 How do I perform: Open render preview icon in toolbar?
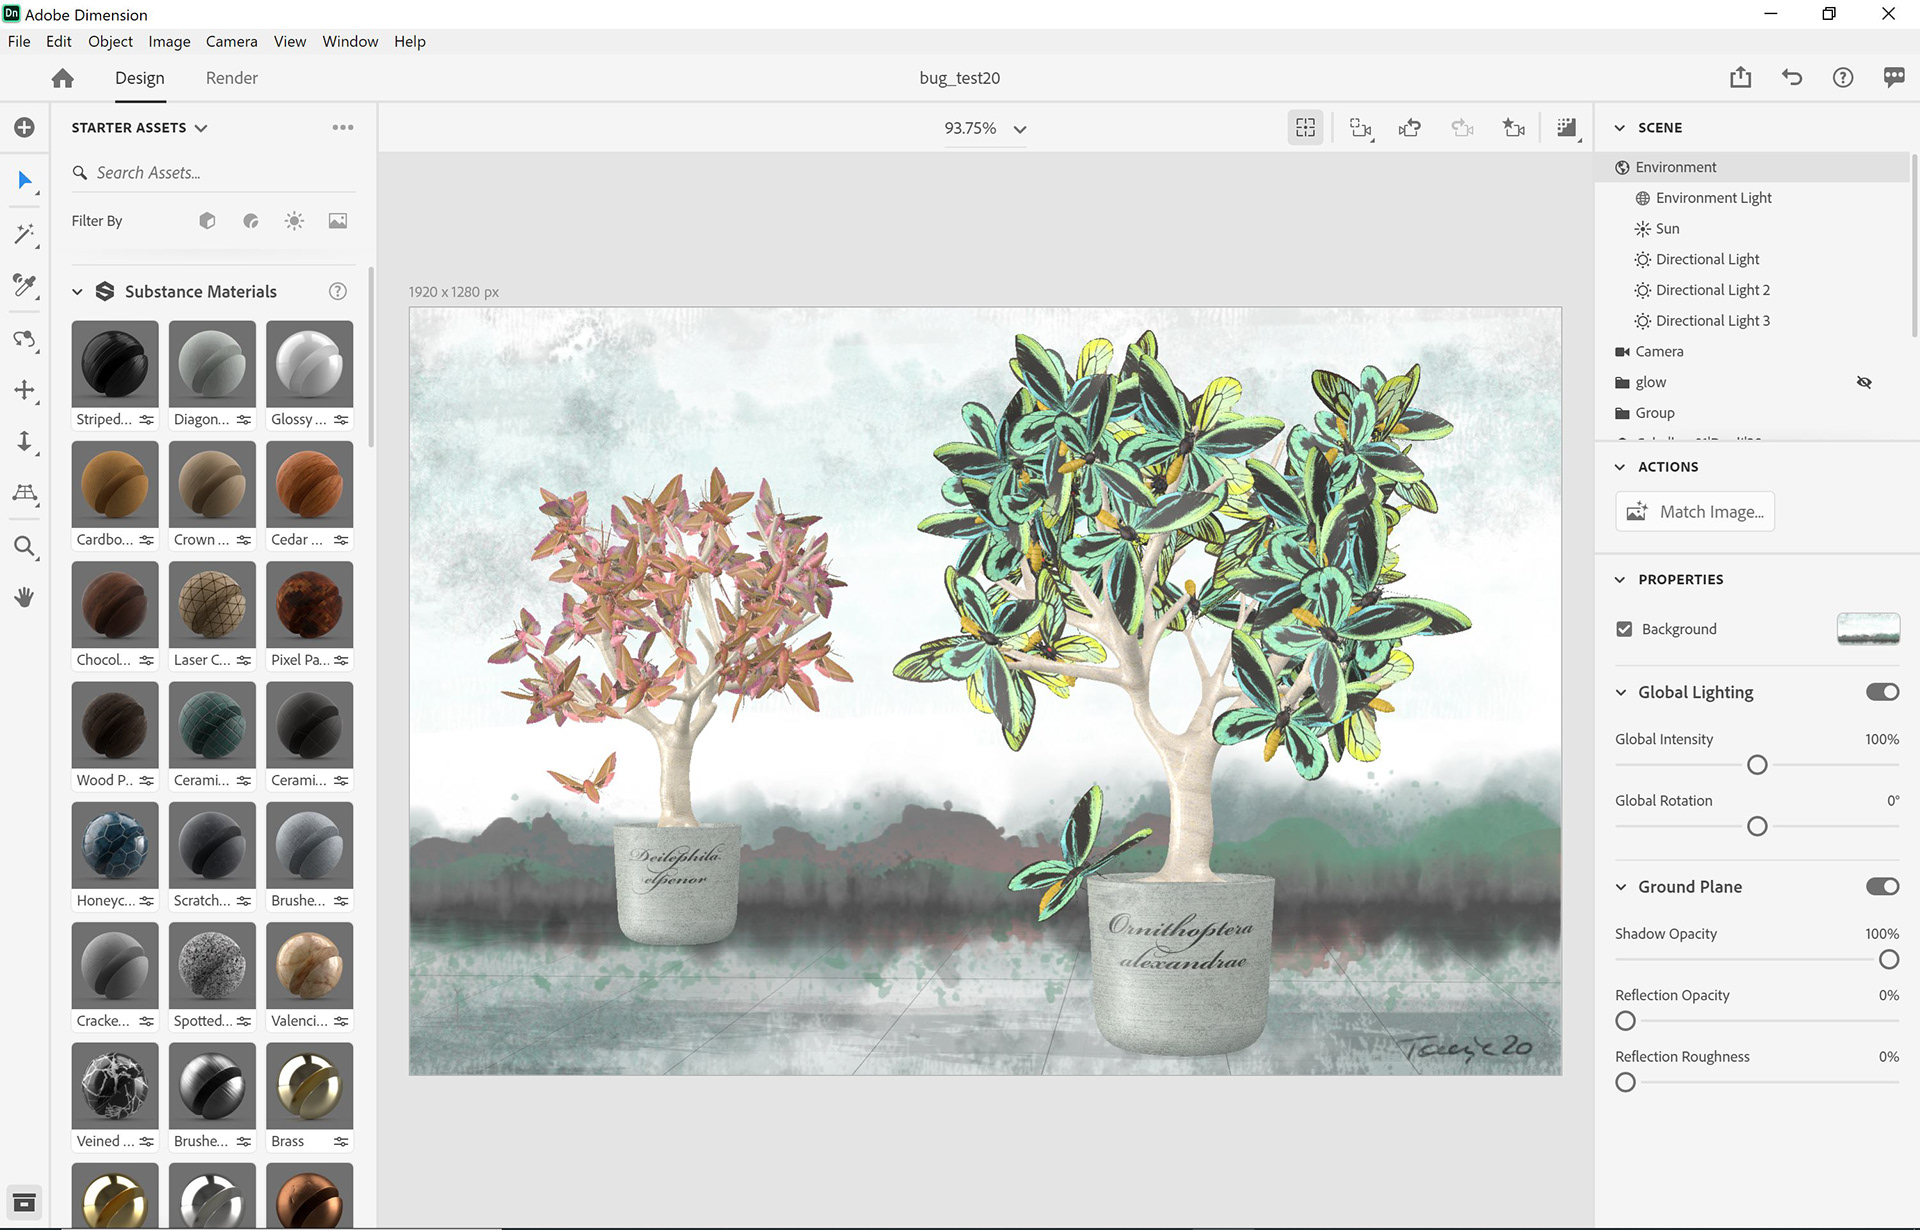[x=1566, y=128]
